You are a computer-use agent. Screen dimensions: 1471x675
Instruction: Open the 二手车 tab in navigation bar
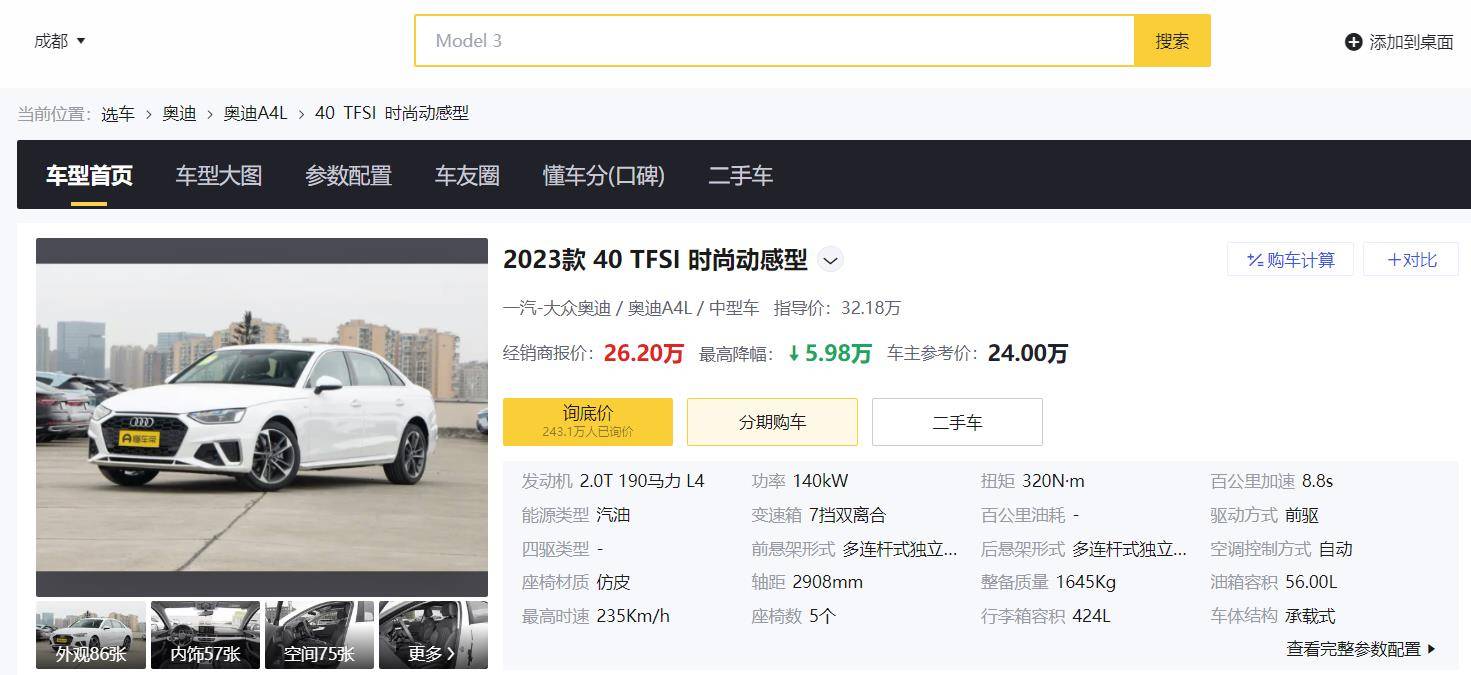(740, 175)
